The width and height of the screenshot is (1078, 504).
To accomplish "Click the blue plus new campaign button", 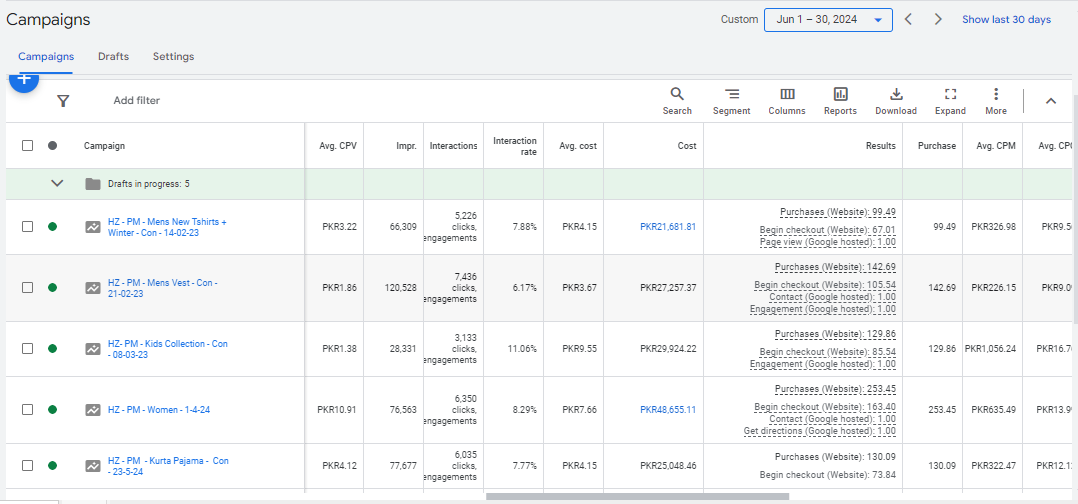I will (23, 81).
